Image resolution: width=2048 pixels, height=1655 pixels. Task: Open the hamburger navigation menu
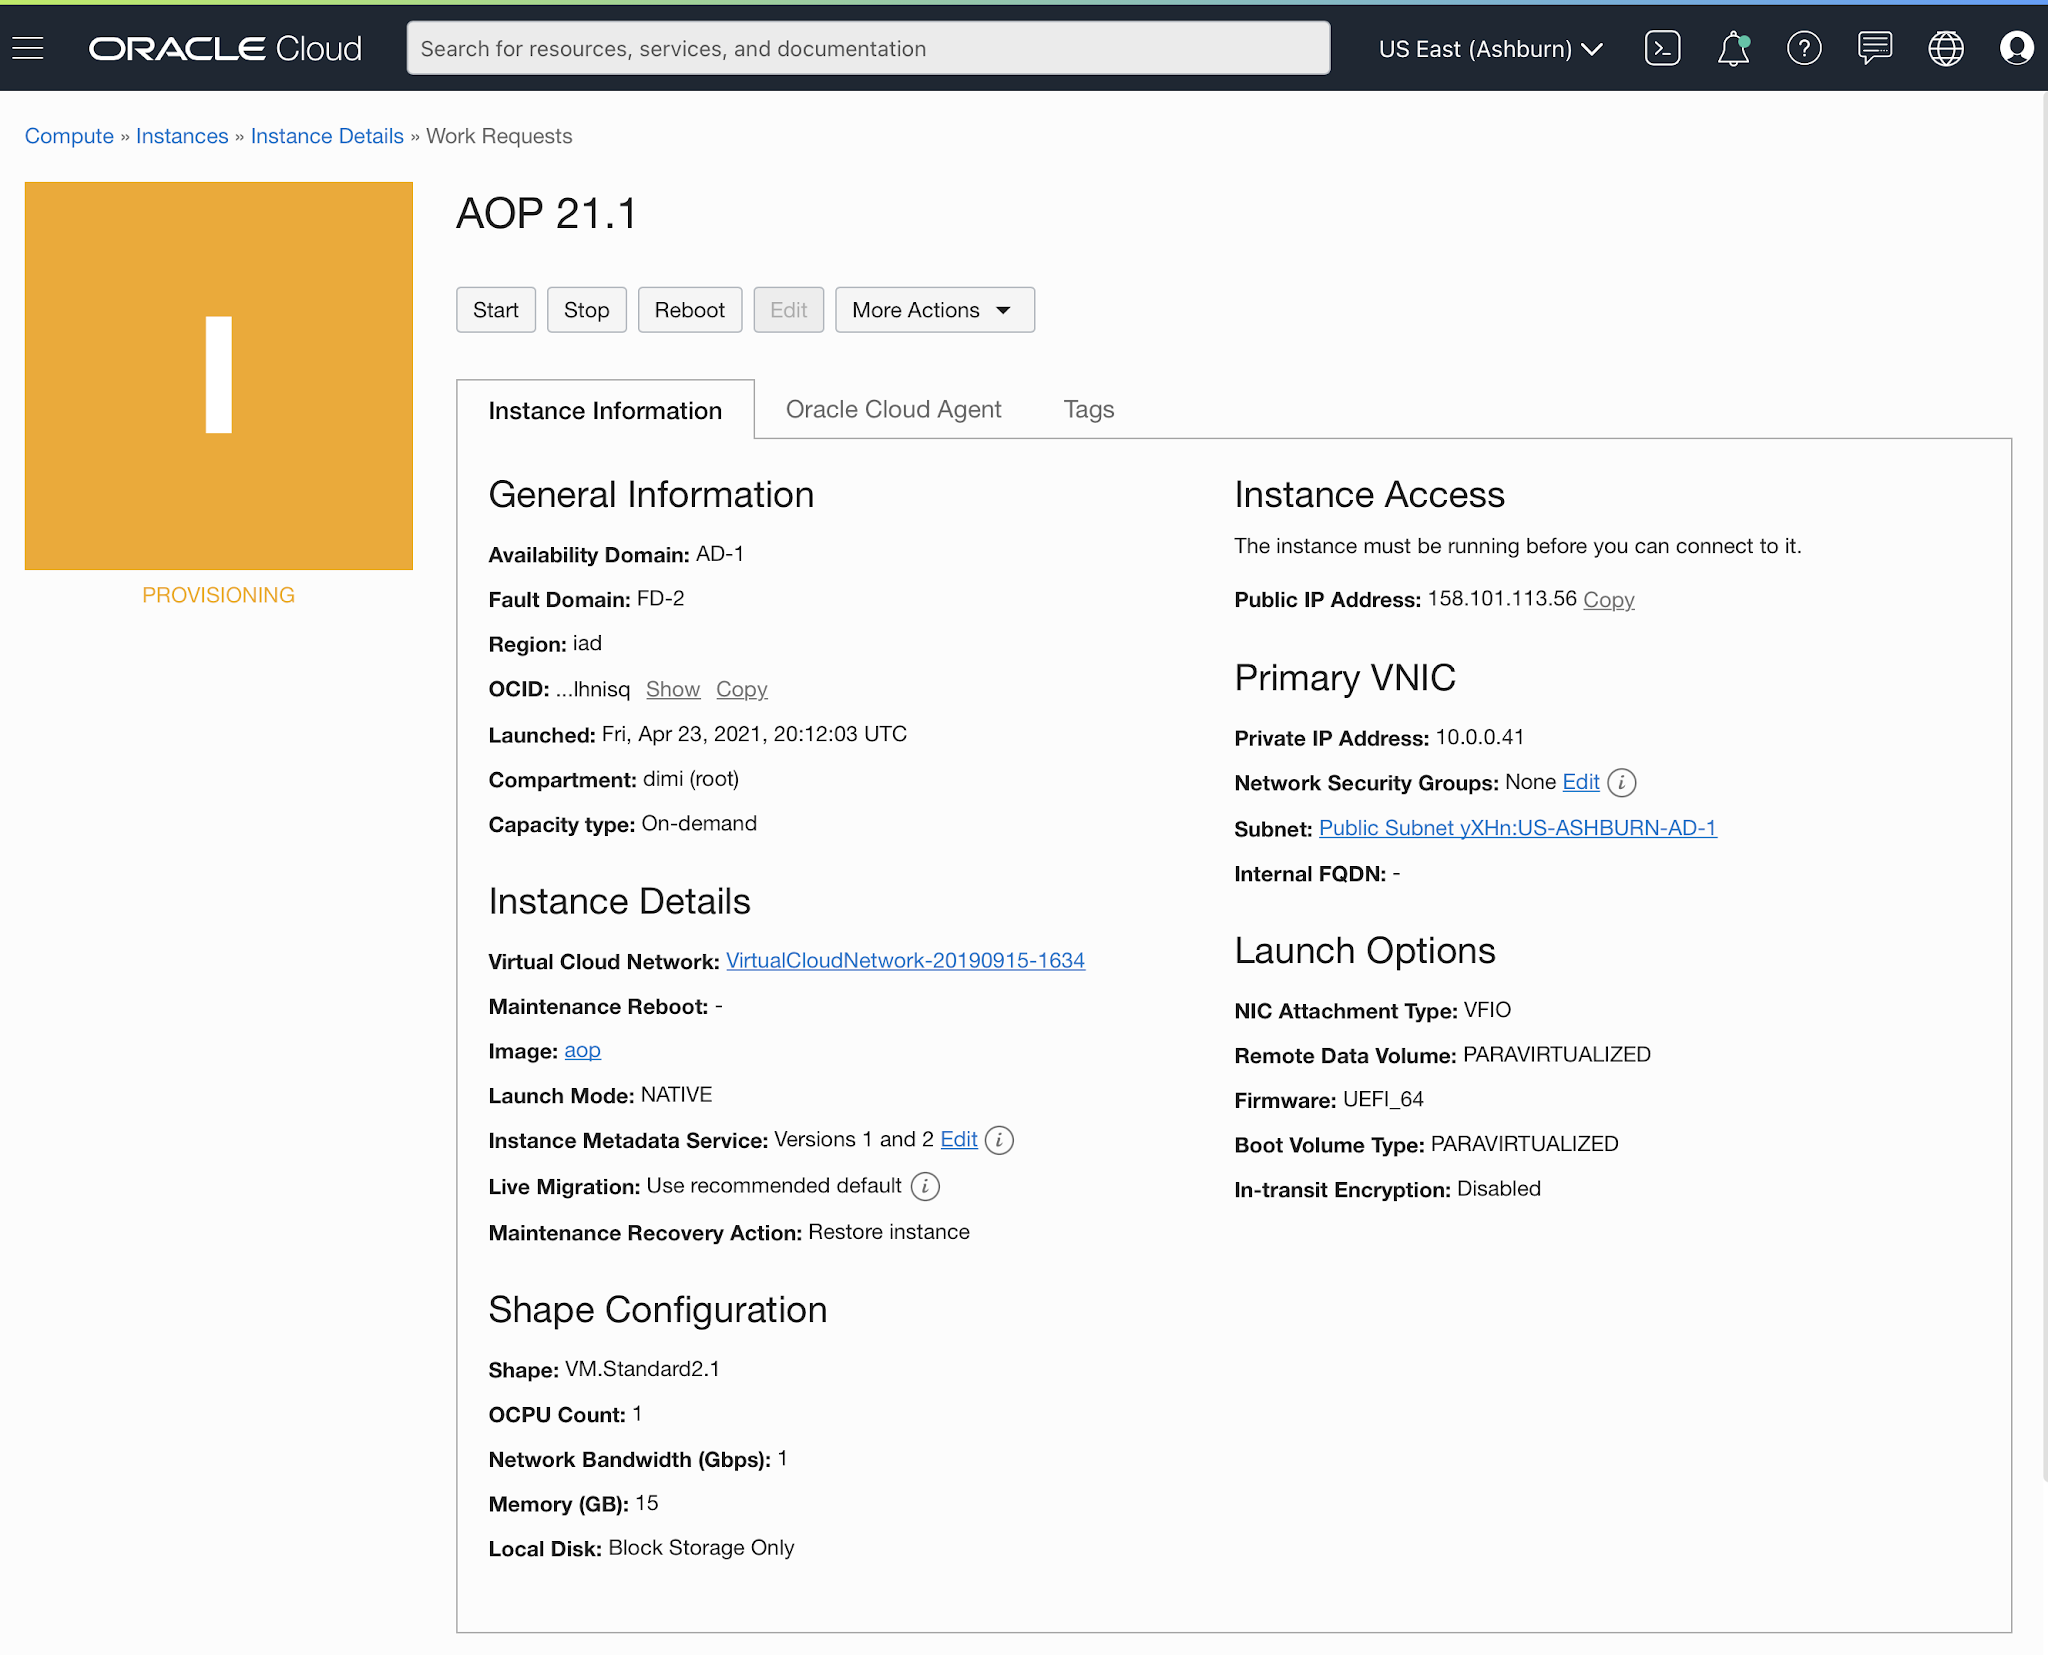[x=28, y=48]
